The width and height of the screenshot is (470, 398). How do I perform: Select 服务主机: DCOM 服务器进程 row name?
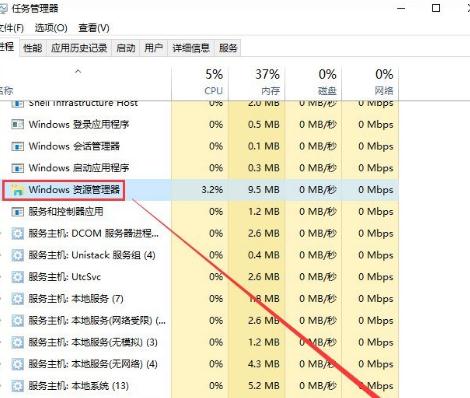click(93, 233)
